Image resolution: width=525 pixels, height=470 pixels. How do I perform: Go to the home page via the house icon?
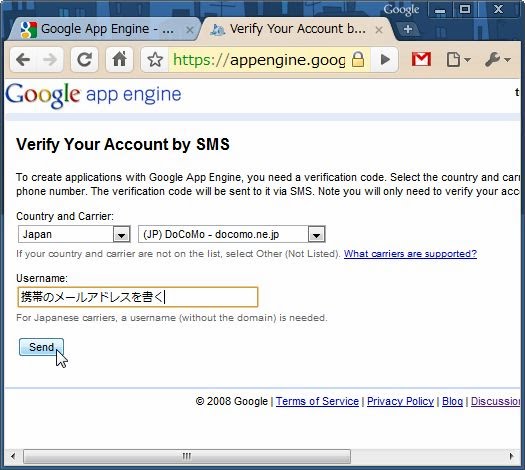point(119,60)
